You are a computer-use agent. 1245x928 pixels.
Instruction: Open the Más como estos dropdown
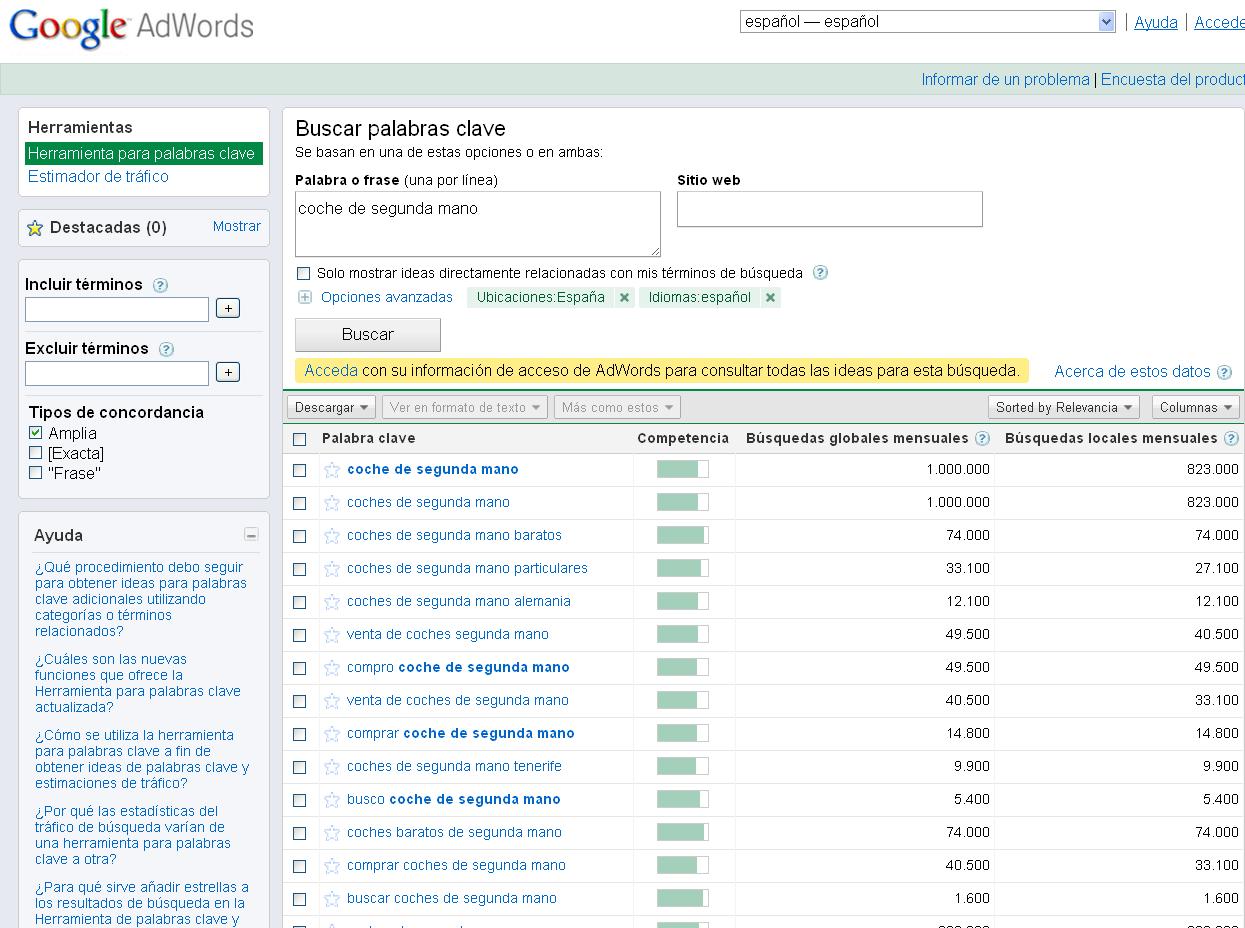coord(617,407)
